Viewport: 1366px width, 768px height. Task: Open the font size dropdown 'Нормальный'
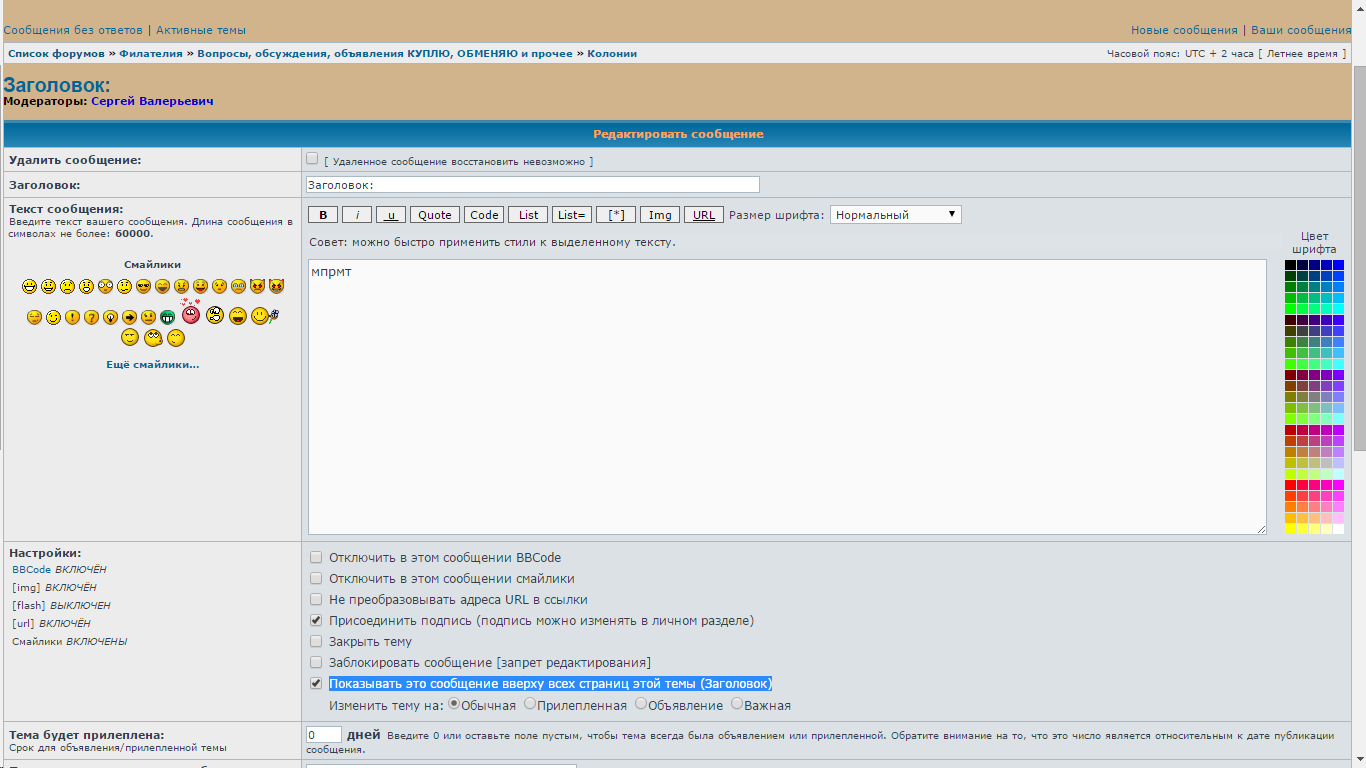coord(895,214)
